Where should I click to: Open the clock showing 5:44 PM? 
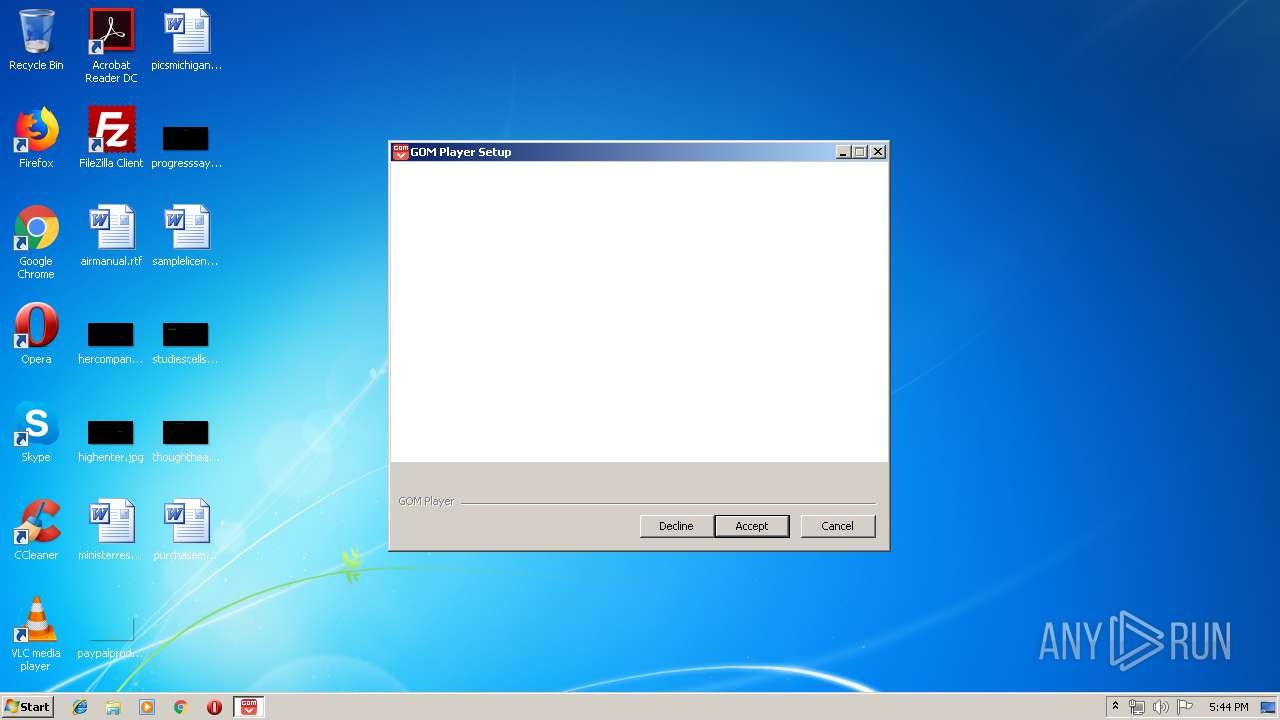coord(1228,707)
